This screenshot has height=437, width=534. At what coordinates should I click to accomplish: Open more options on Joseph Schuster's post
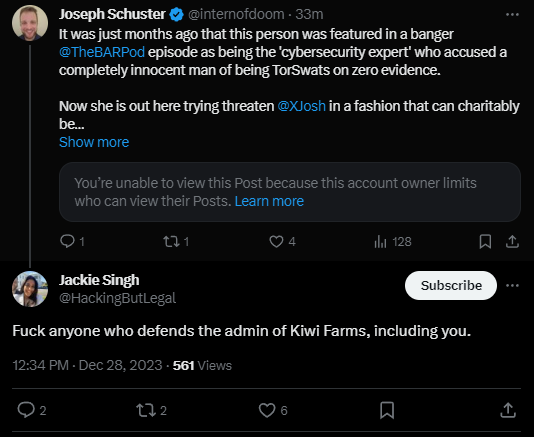point(512,14)
